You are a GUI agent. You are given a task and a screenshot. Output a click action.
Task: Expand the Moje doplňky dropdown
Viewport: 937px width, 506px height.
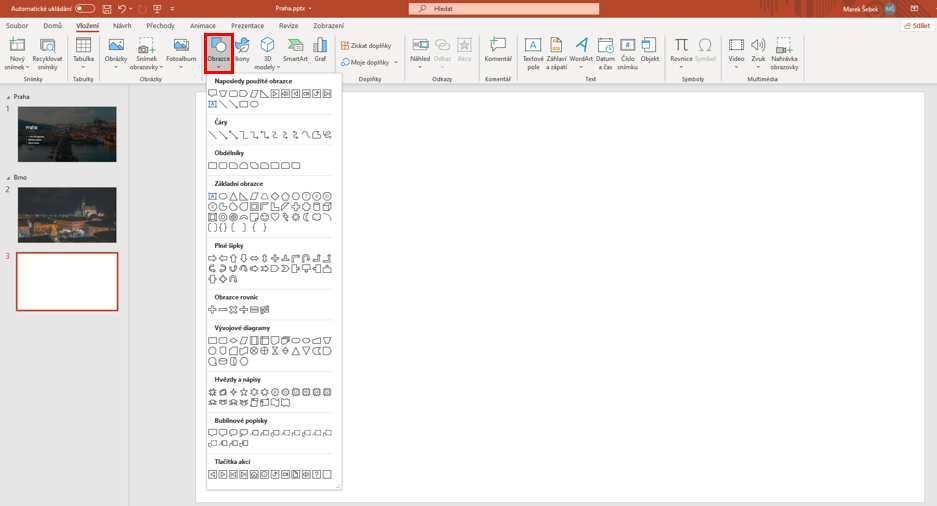tap(396, 62)
